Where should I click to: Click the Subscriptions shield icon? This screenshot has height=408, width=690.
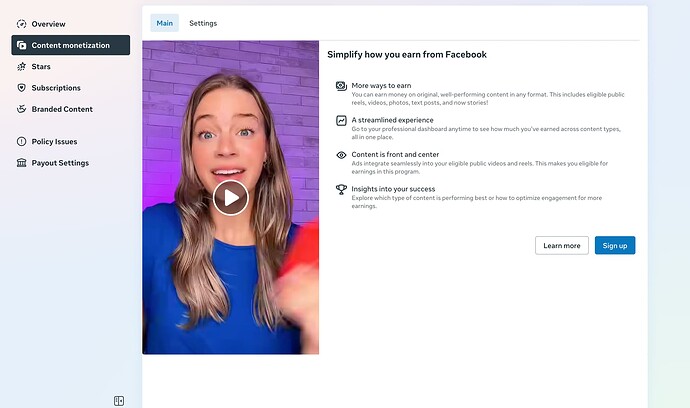pyautogui.click(x=22, y=88)
